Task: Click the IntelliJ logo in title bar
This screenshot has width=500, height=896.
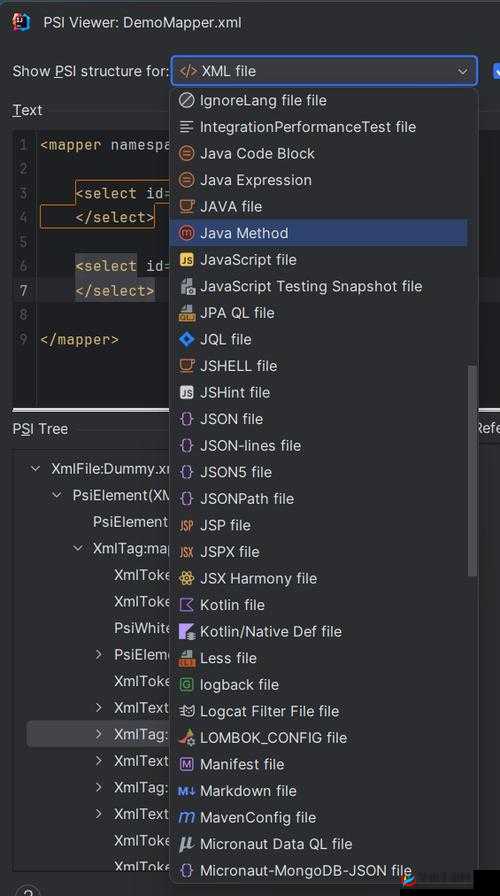Action: coord(21,22)
